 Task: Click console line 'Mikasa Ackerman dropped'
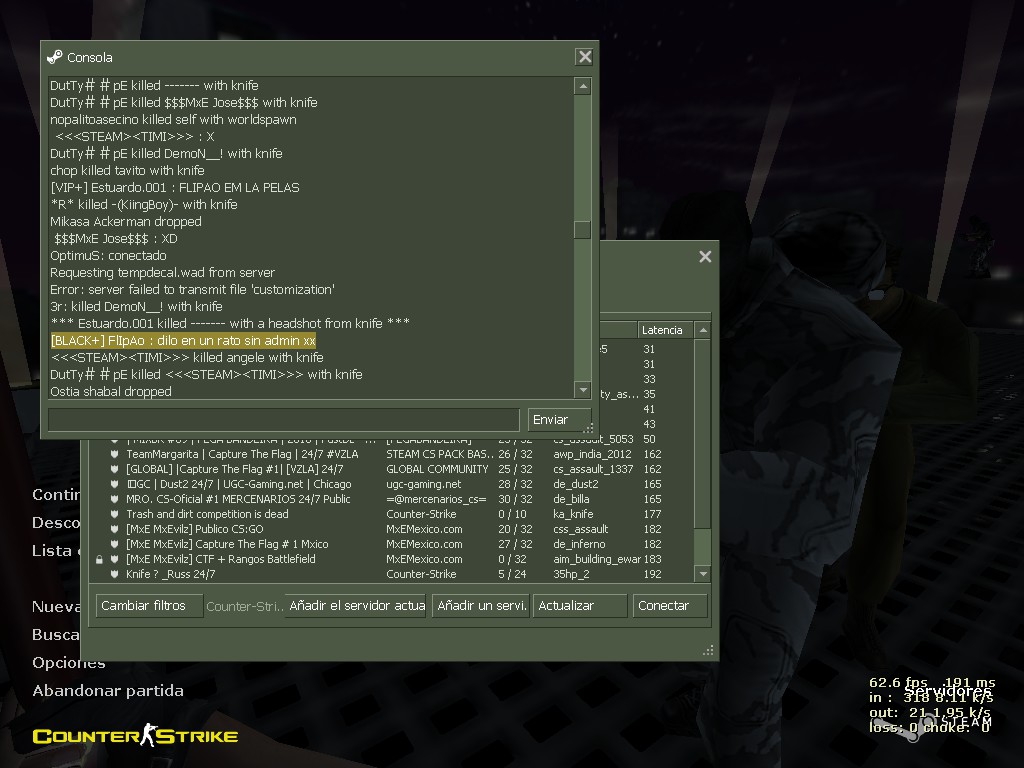point(125,221)
